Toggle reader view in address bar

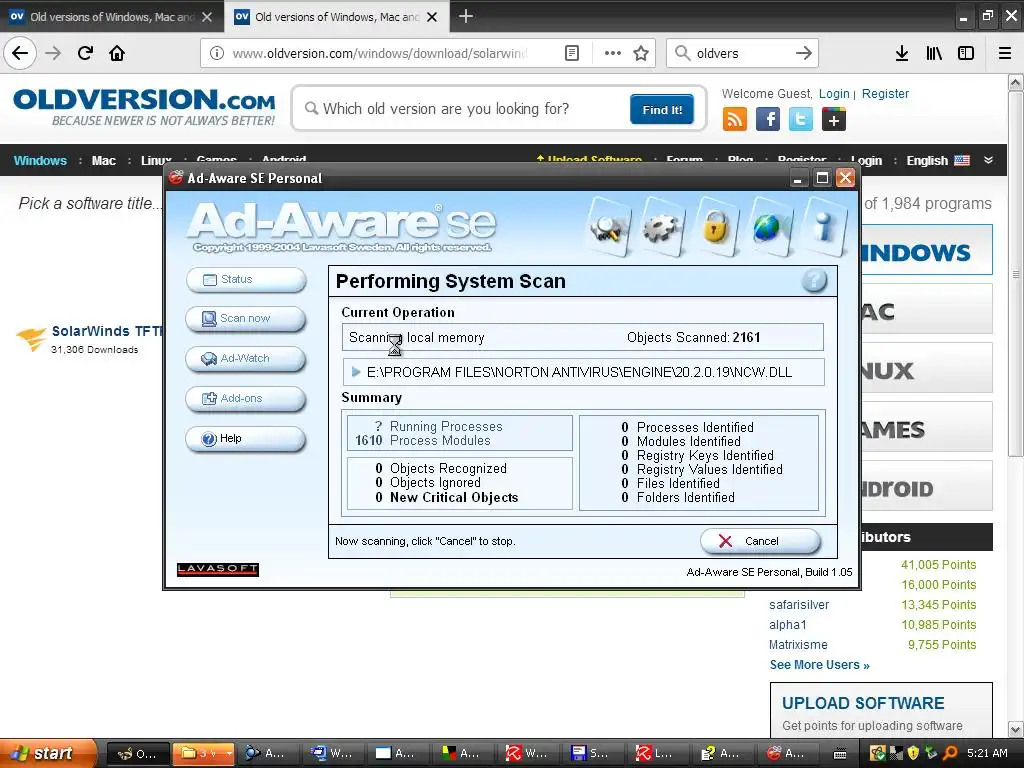[x=571, y=53]
